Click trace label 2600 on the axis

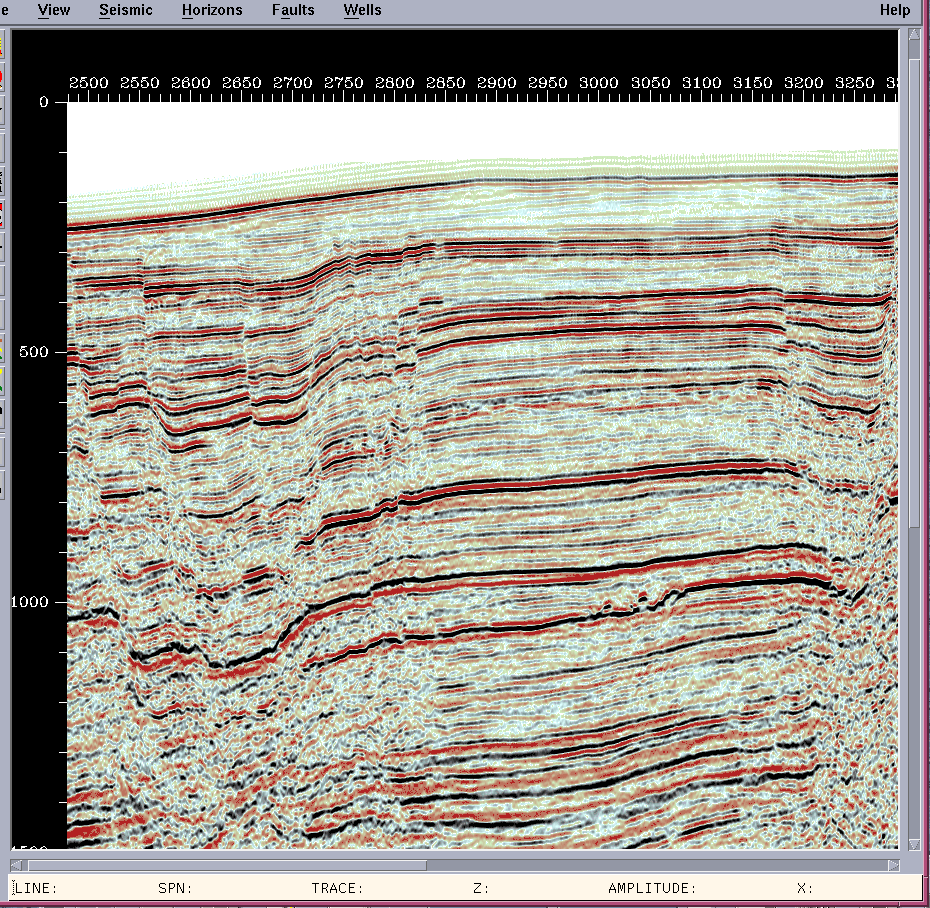(x=190, y=83)
